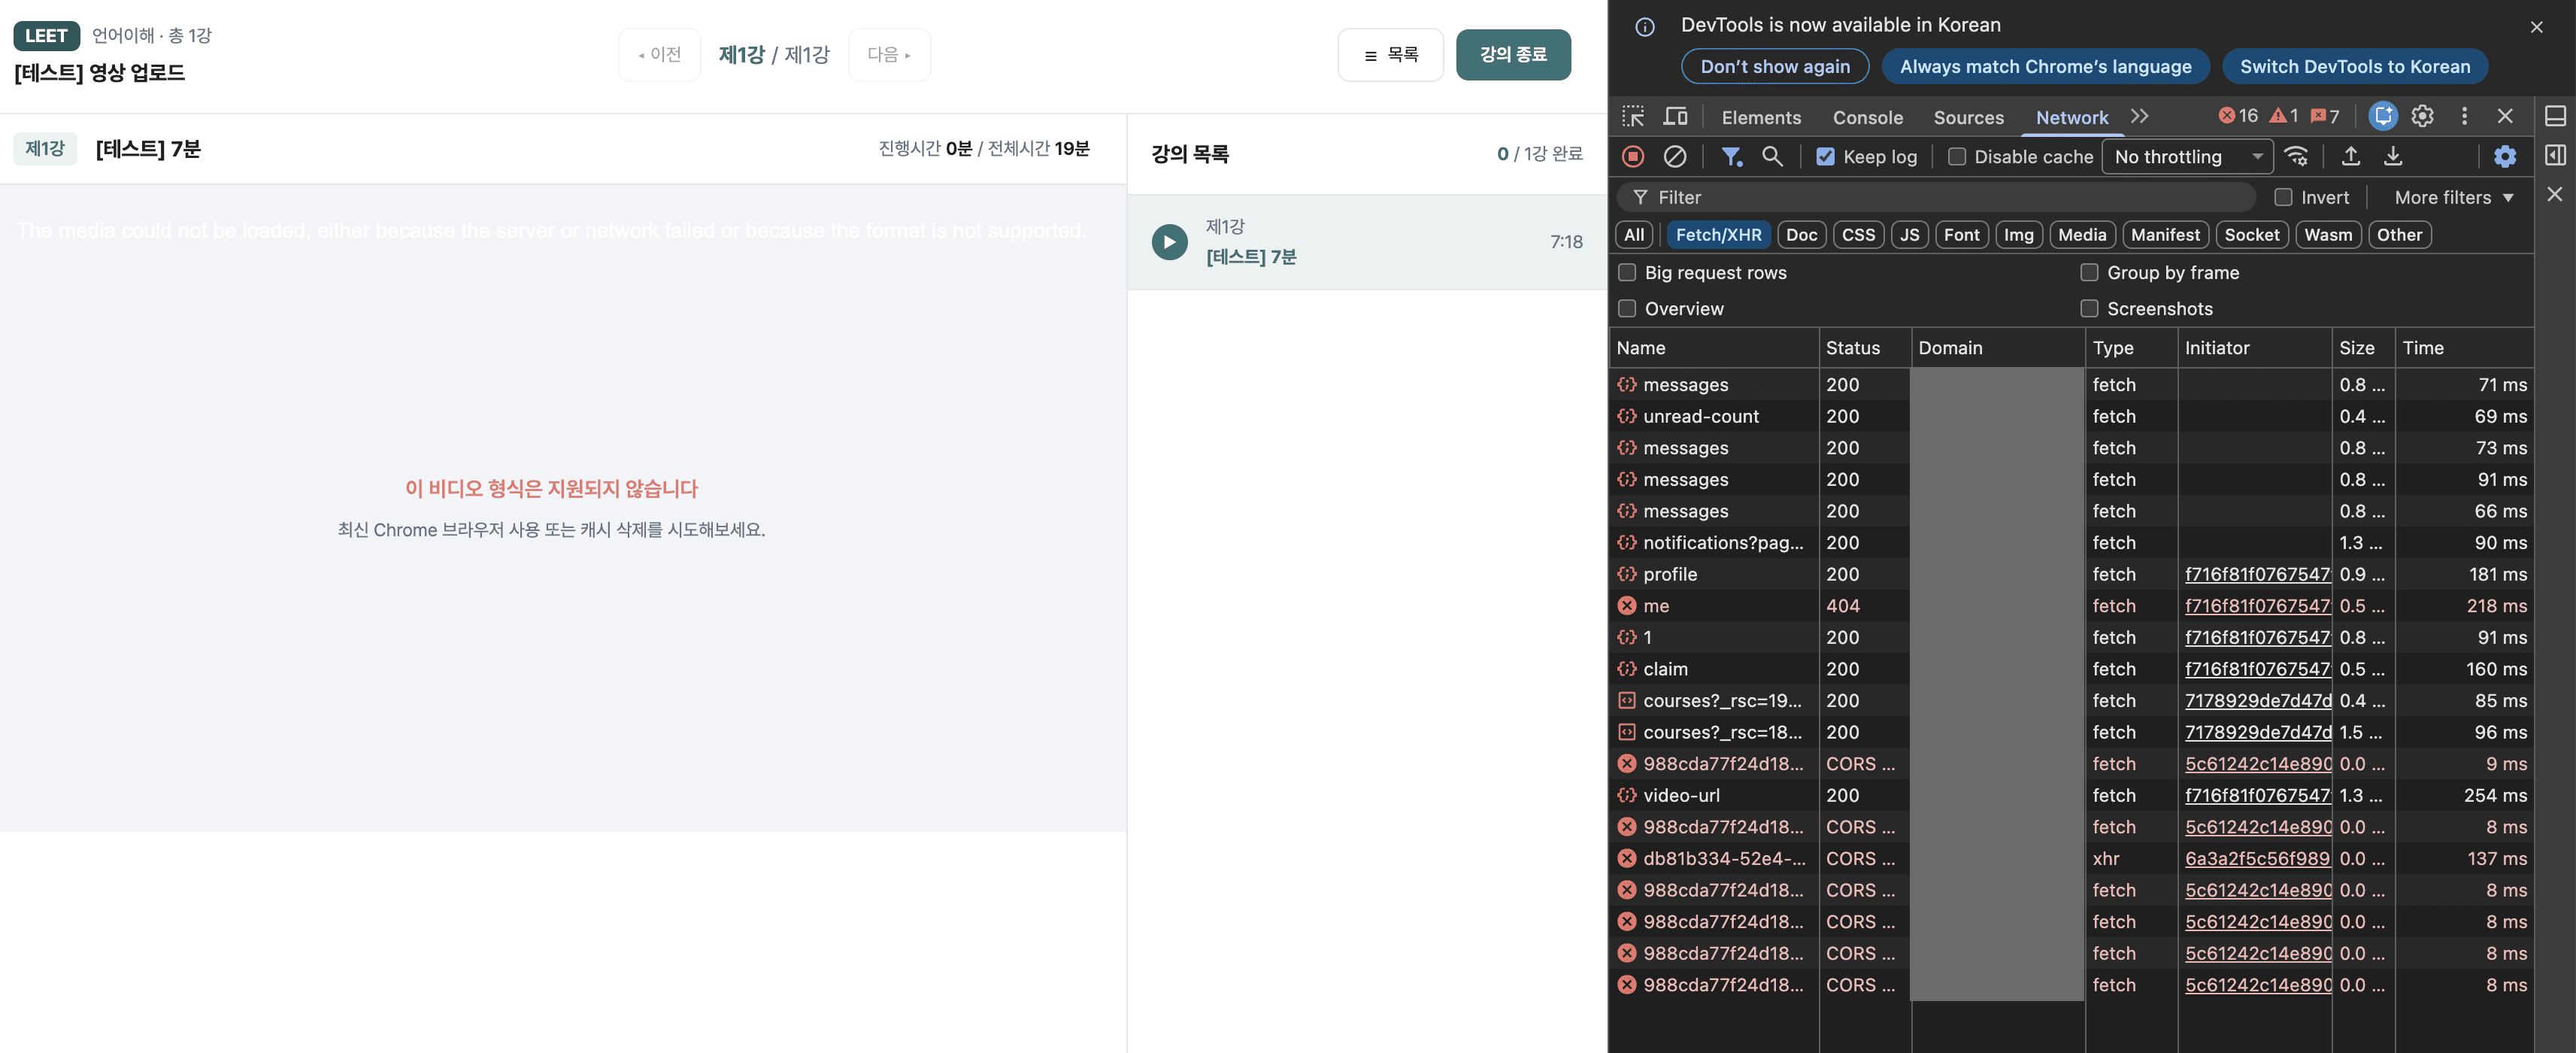The width and height of the screenshot is (2576, 1053).
Task: Stop recording network log
Action: (1633, 156)
